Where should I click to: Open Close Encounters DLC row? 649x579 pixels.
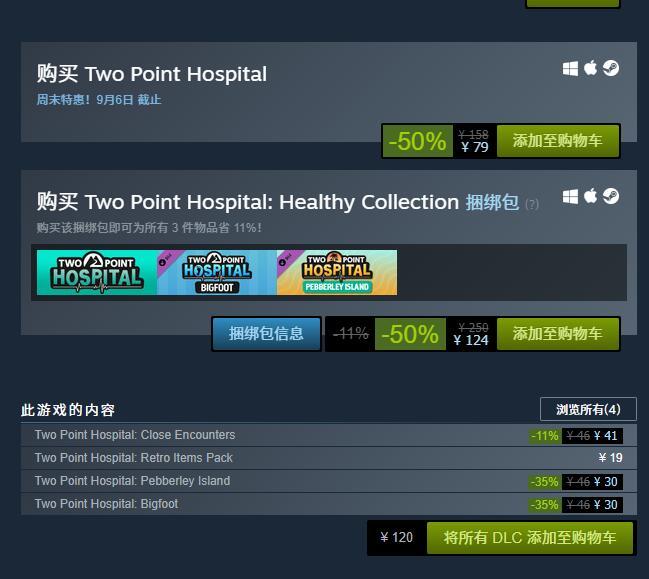(x=329, y=435)
